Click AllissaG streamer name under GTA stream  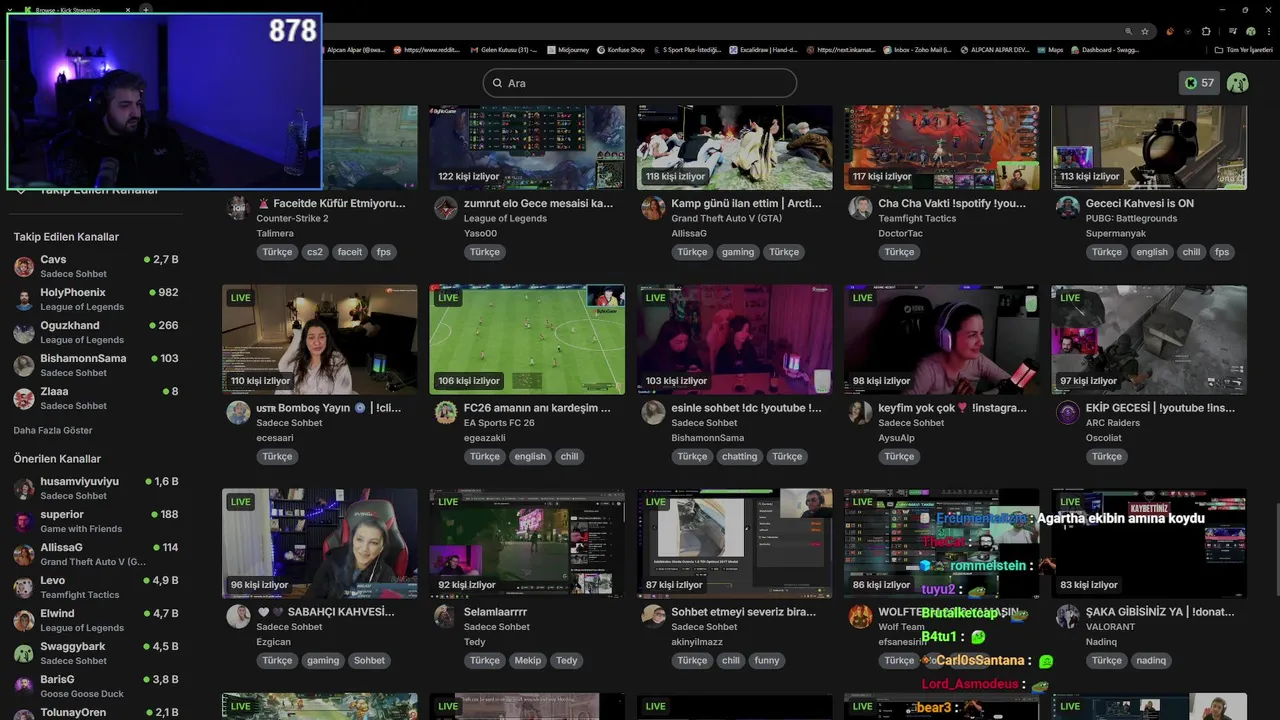point(689,233)
